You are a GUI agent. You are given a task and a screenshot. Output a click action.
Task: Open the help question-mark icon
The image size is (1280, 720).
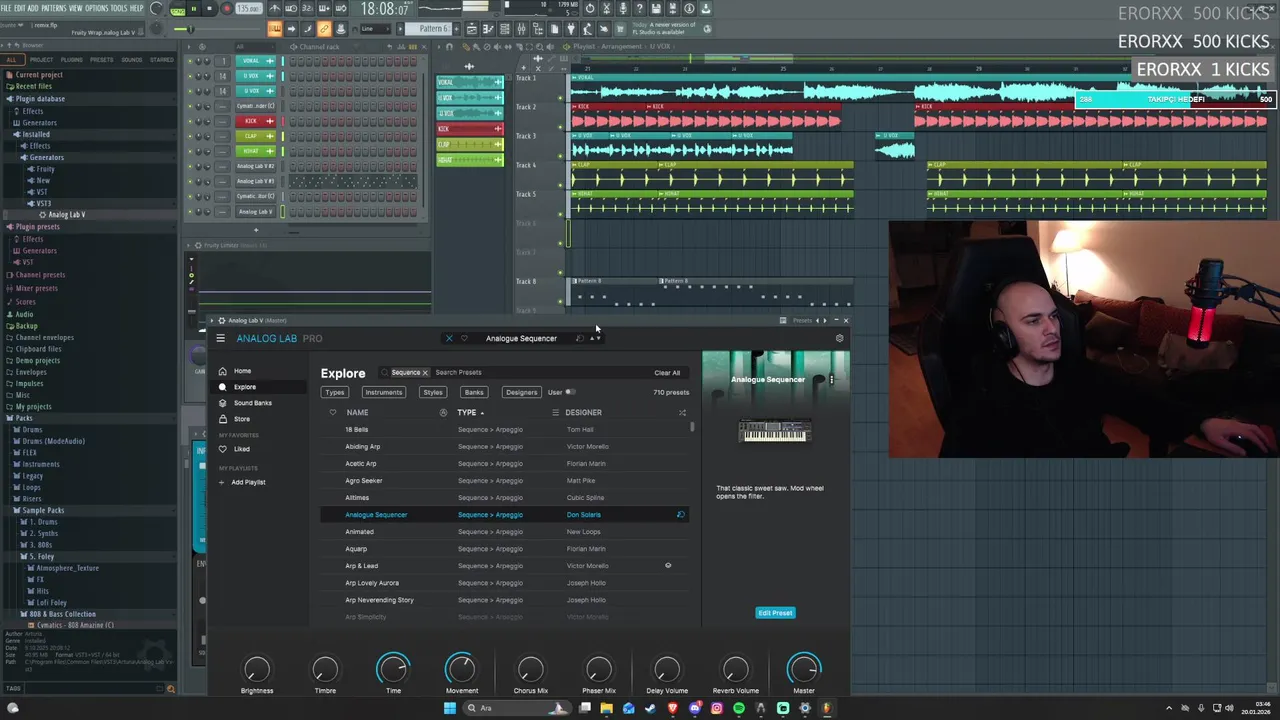(x=640, y=8)
